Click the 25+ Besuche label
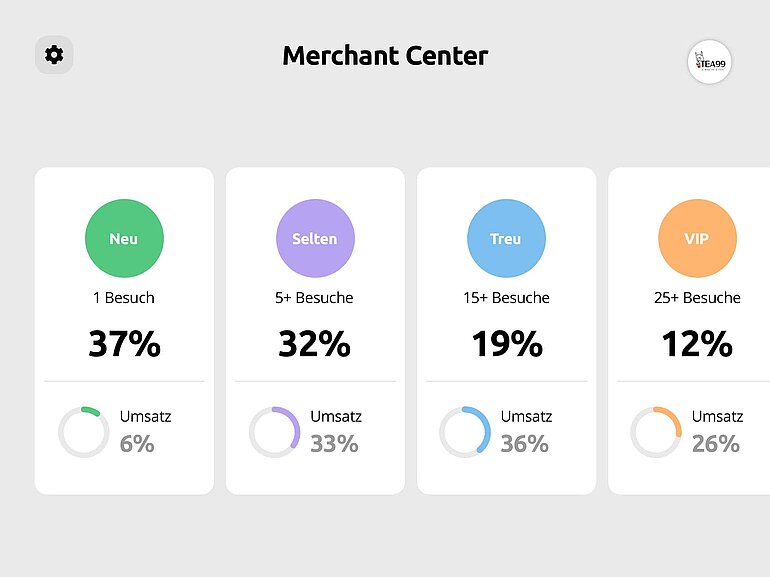The width and height of the screenshot is (770, 577). click(697, 298)
